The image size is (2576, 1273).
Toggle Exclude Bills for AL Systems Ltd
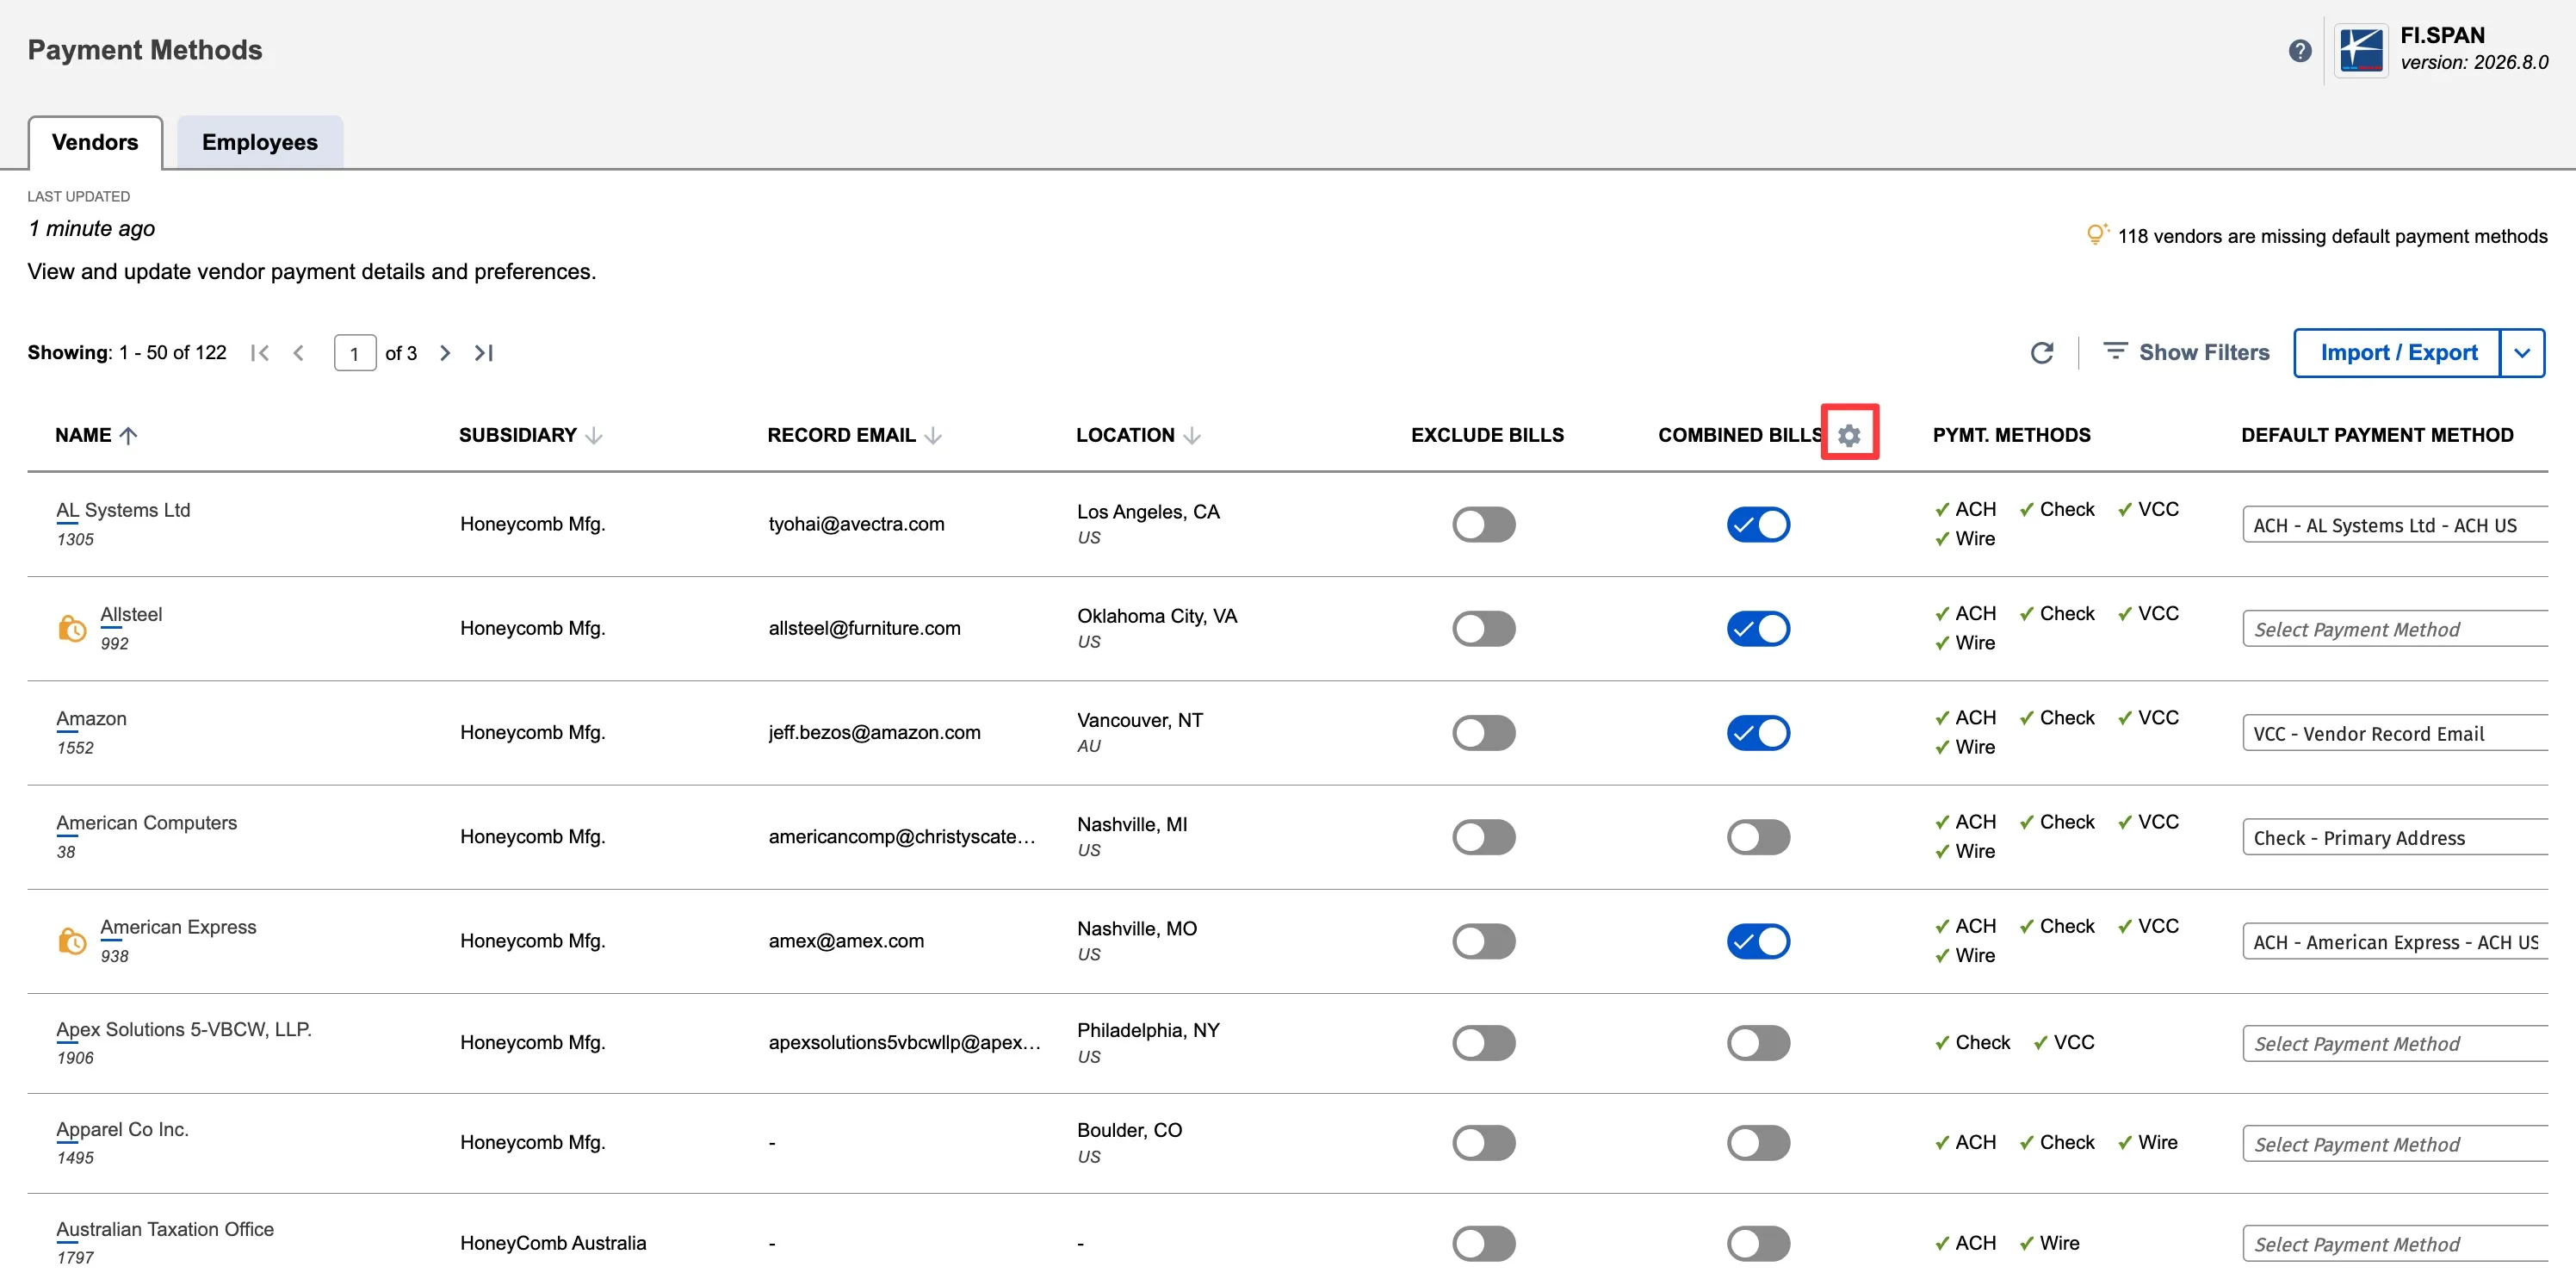[1484, 524]
